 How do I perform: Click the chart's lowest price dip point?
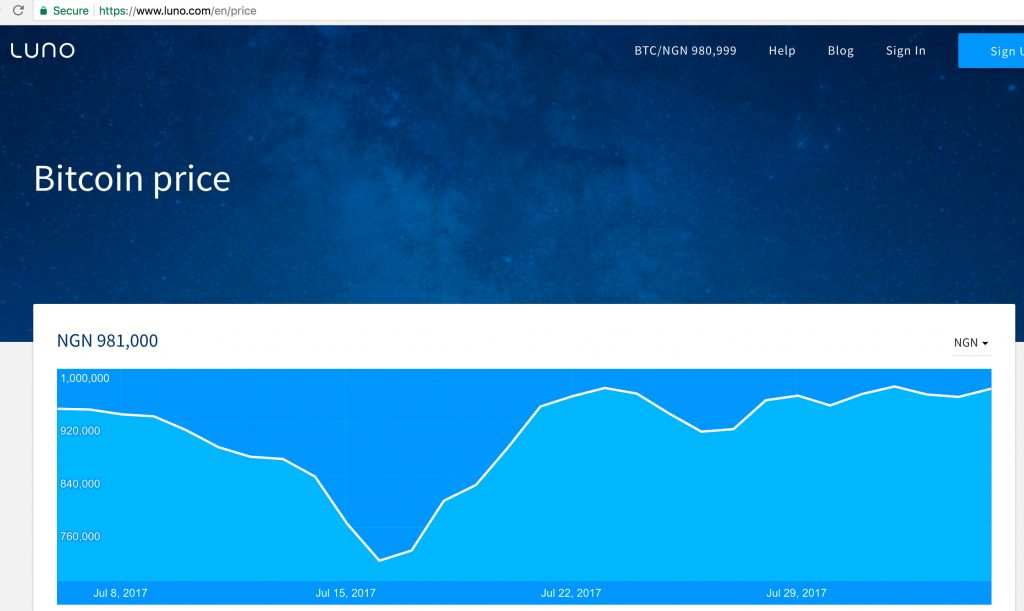pyautogui.click(x=379, y=560)
